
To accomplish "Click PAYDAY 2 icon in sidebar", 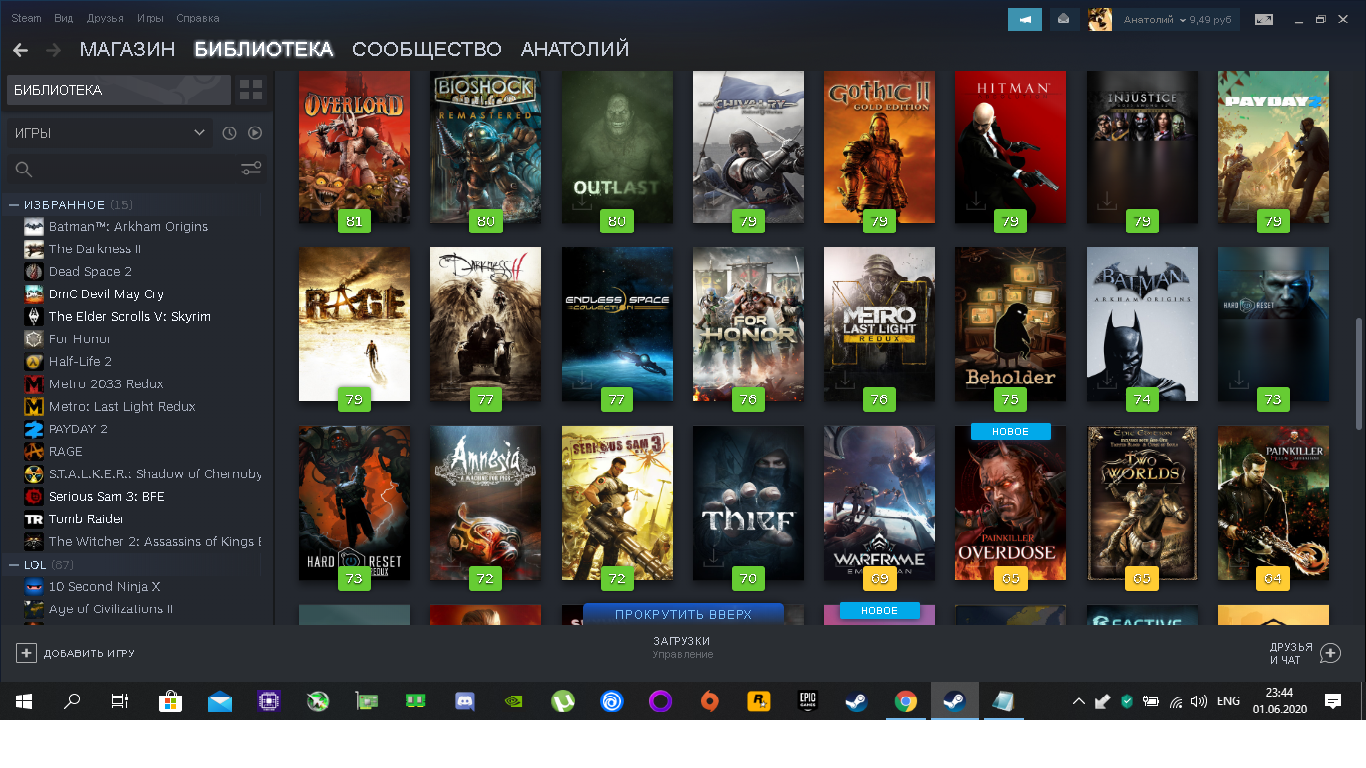I will click(x=34, y=429).
